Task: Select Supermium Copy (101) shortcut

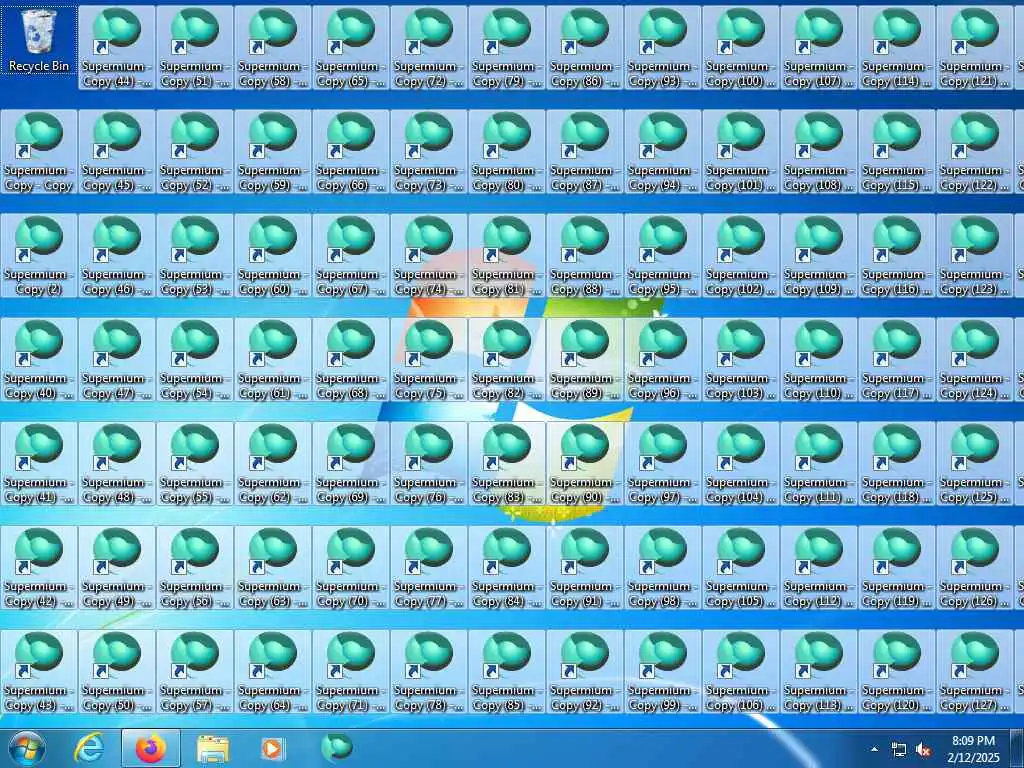Action: pyautogui.click(x=741, y=152)
